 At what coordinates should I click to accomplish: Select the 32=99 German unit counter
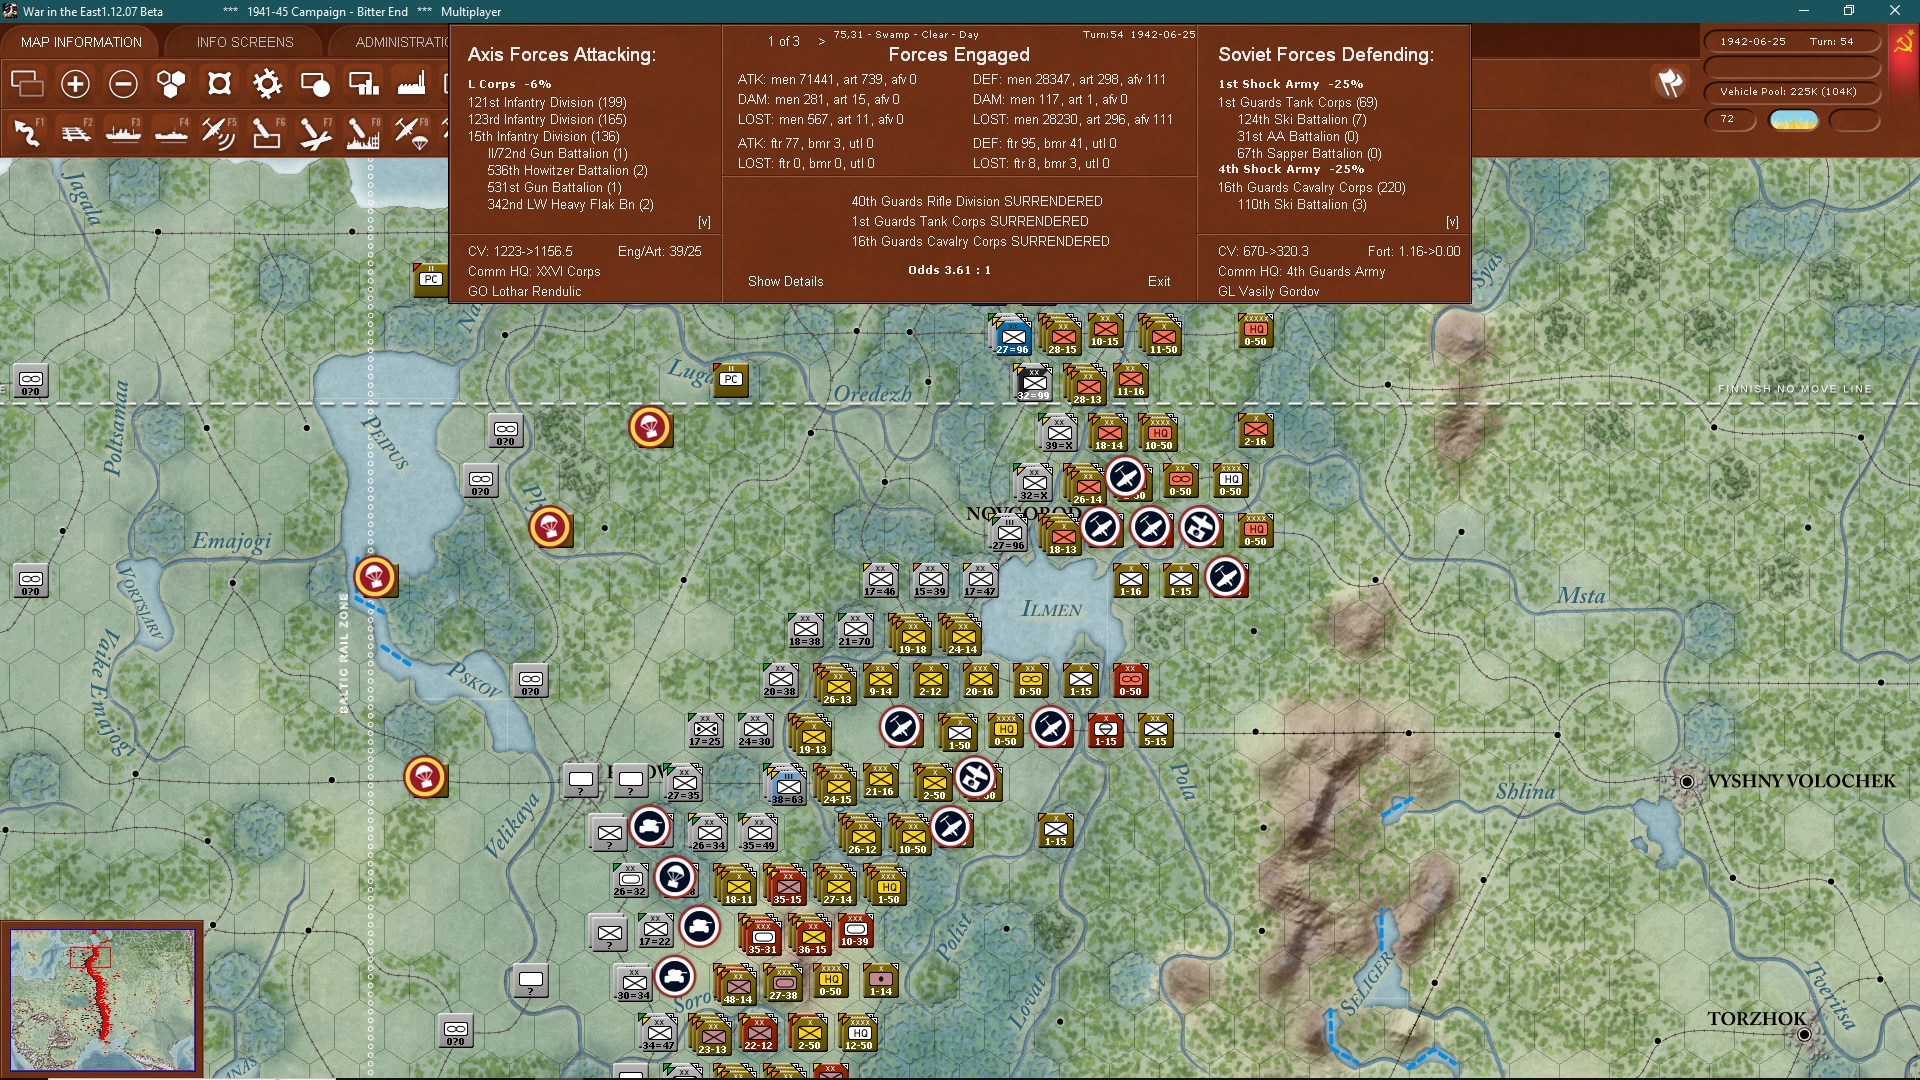(1034, 383)
